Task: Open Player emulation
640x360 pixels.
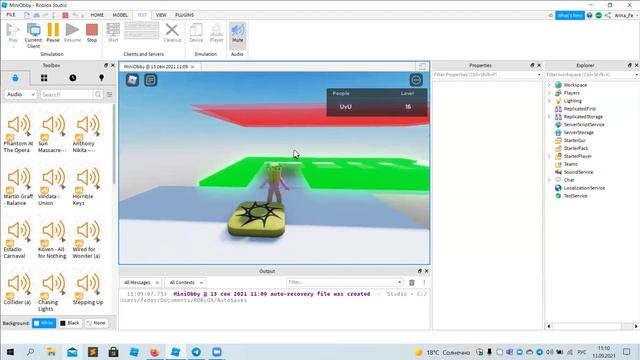Action: pos(216,33)
